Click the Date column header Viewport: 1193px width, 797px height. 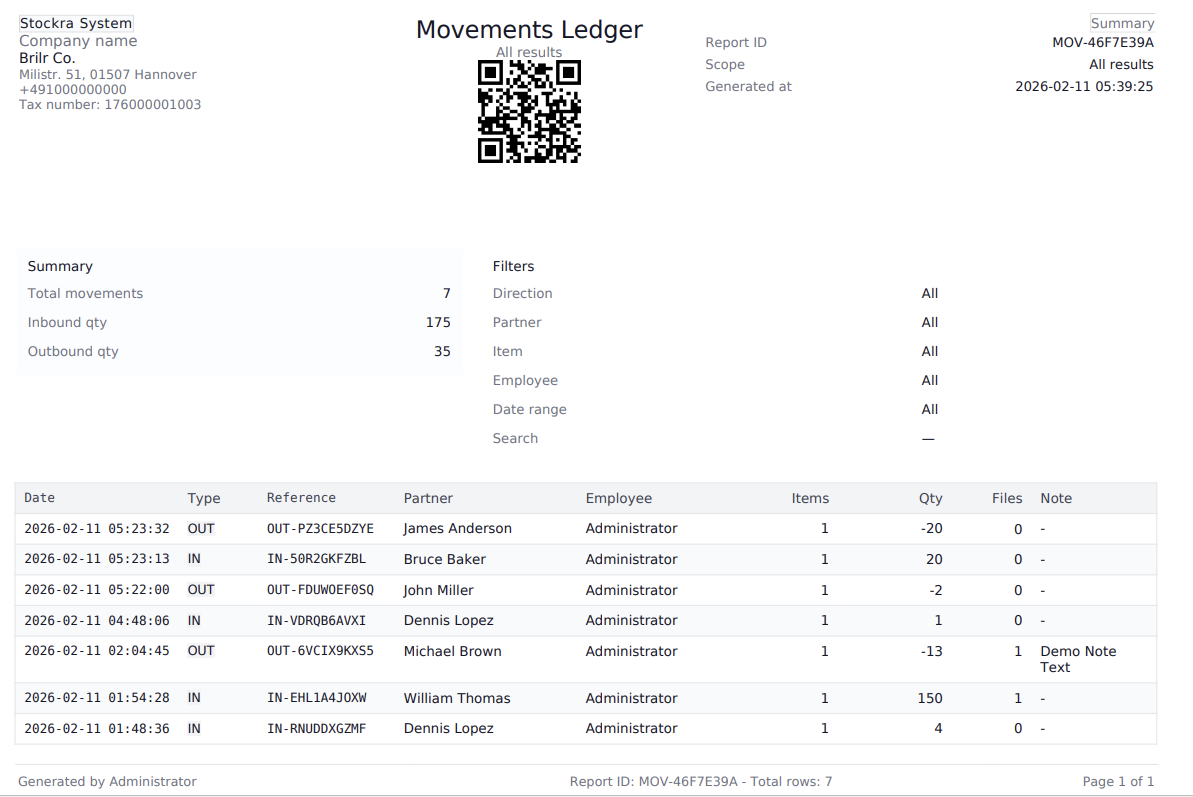click(40, 498)
